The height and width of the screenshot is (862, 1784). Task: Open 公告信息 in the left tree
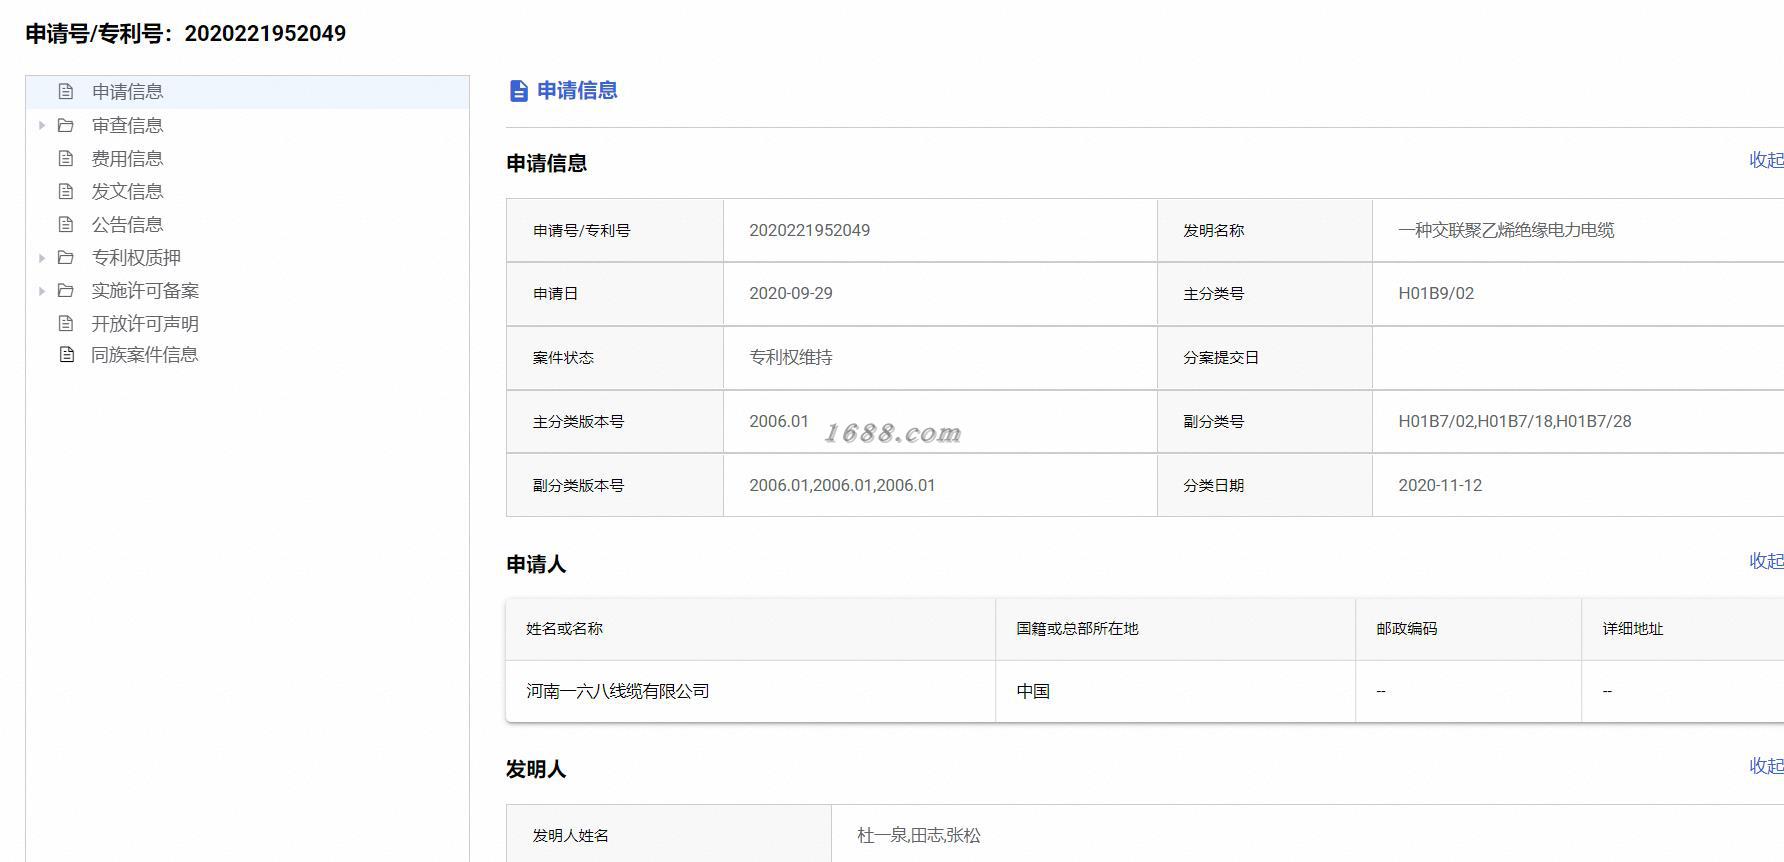pyautogui.click(x=127, y=224)
